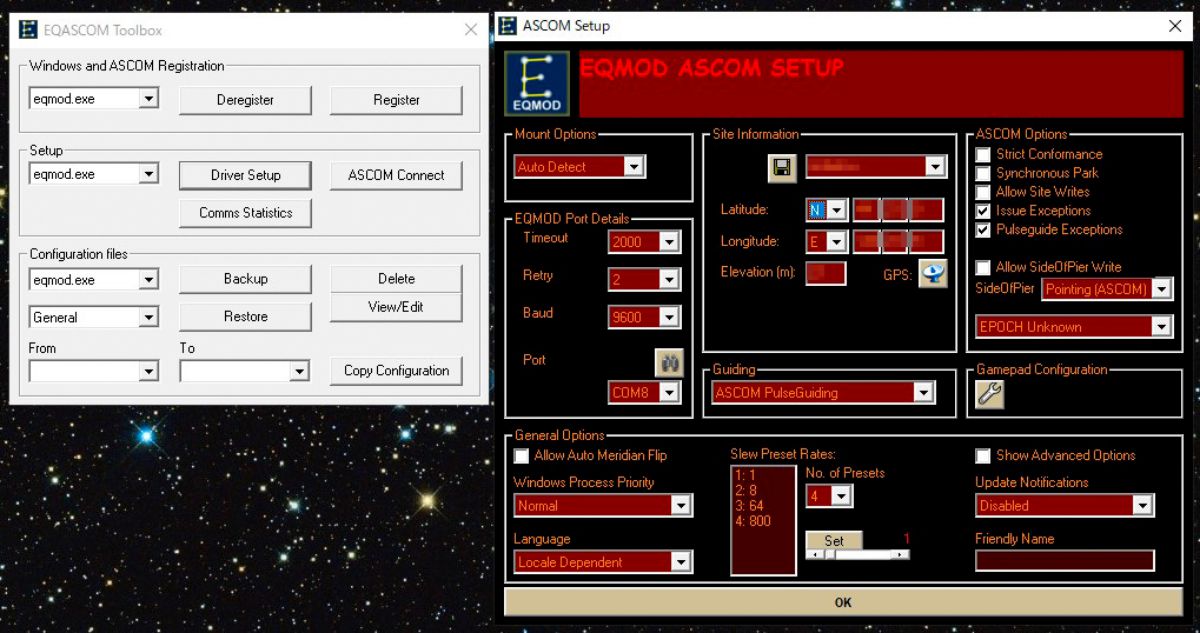Viewport: 1200px width, 633px height.
Task: Open Gamepad Configuration via the wrench icon
Action: pos(991,394)
